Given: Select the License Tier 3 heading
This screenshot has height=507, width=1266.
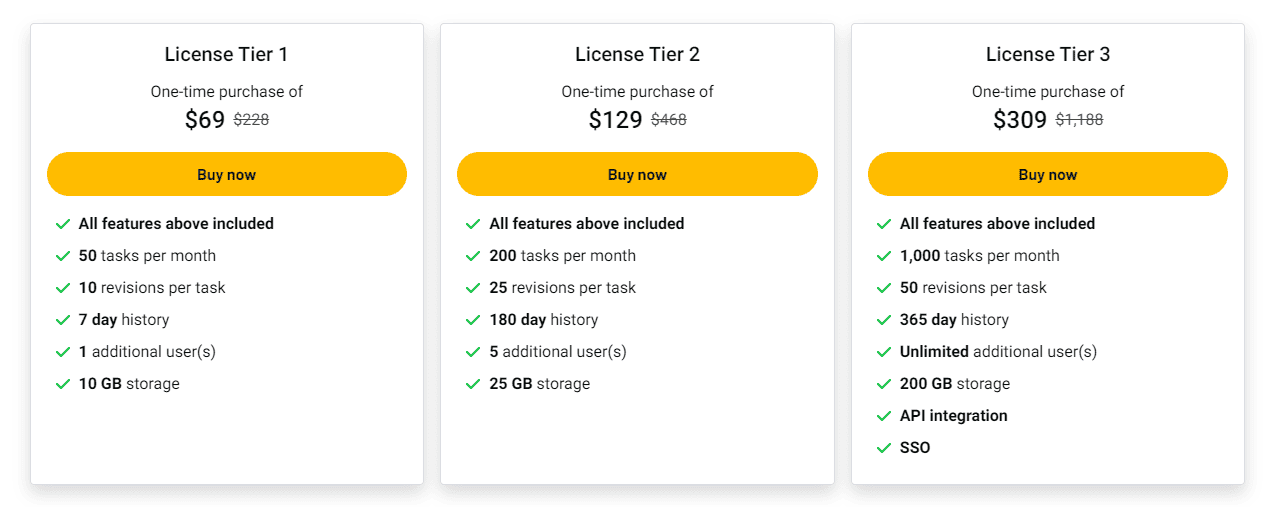Looking at the screenshot, I should [1047, 54].
